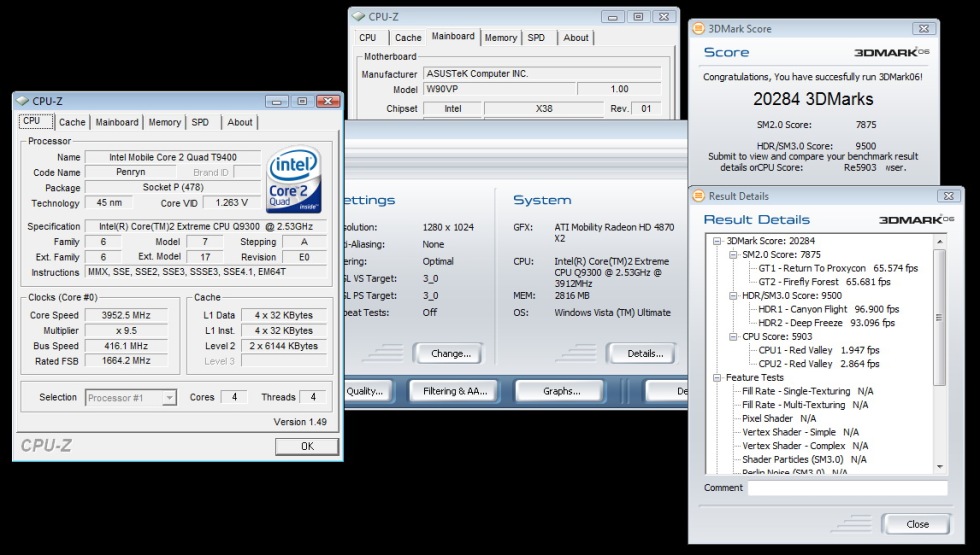Screen dimensions: 980x555
Task: Open the Filtering & AA... settings button
Action: tap(454, 391)
